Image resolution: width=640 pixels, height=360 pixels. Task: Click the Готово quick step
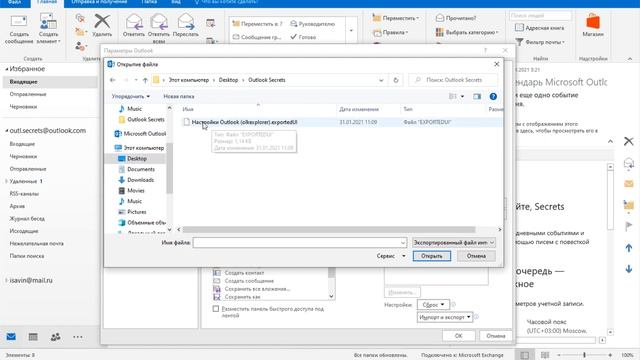303,37
